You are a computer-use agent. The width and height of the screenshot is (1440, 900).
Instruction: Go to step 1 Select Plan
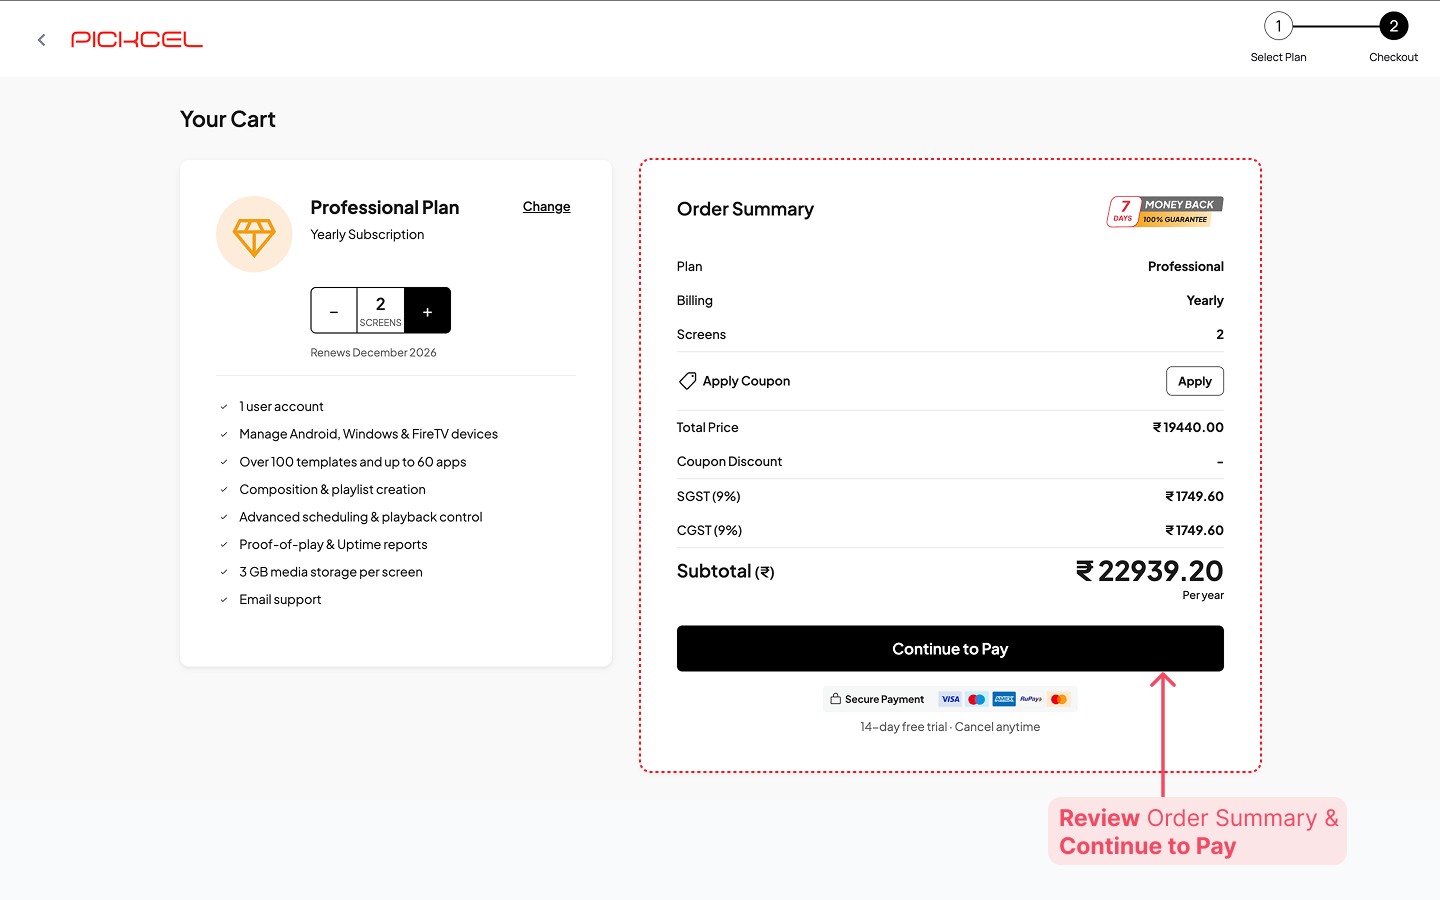pyautogui.click(x=1278, y=27)
